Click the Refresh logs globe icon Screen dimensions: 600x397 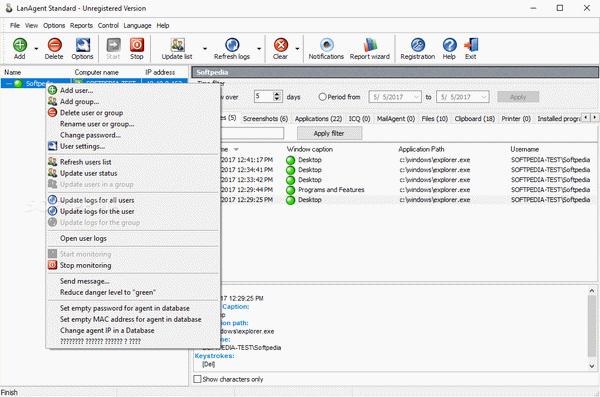(232, 45)
